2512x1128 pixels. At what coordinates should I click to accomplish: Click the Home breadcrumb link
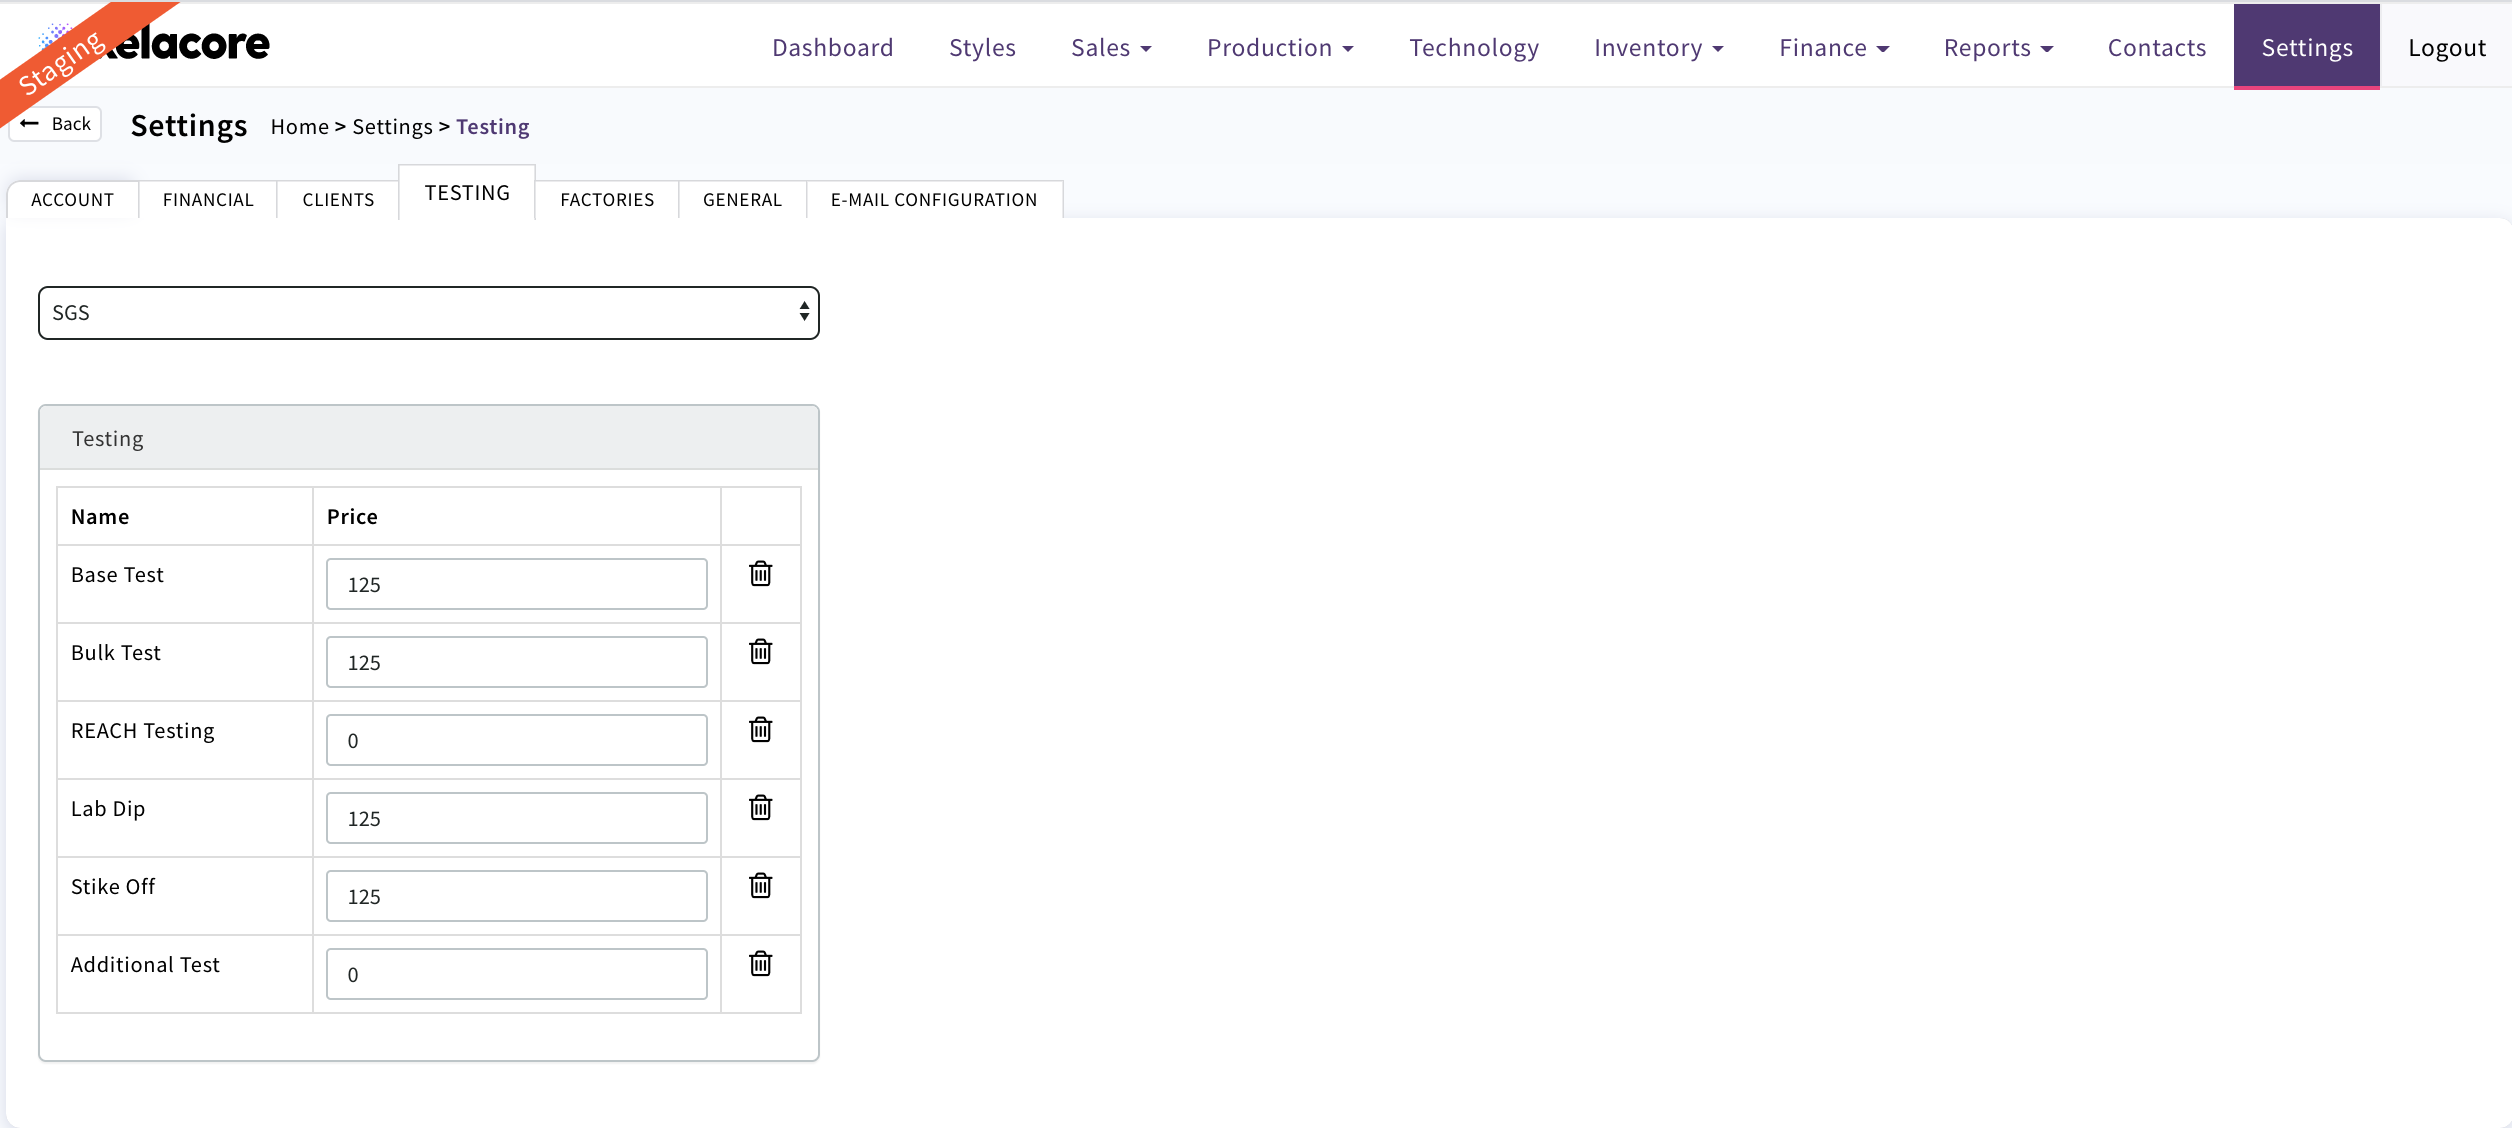coord(299,127)
